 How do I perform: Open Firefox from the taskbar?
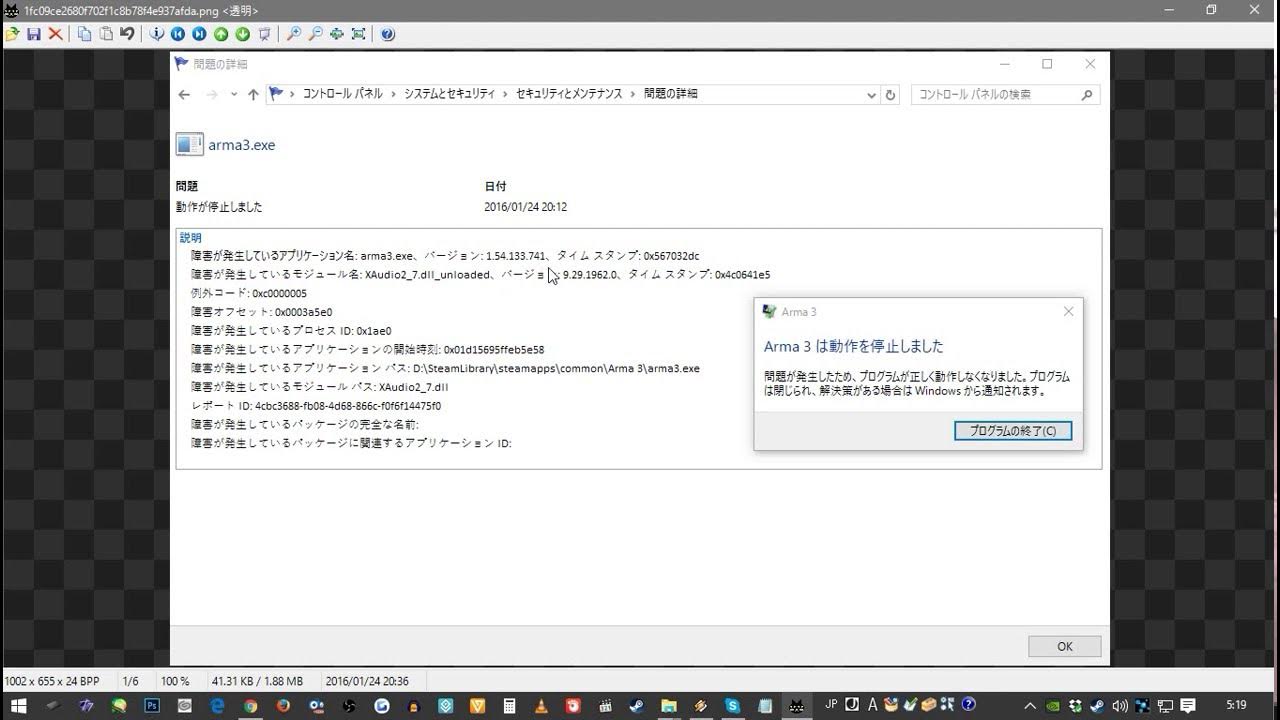[283, 706]
